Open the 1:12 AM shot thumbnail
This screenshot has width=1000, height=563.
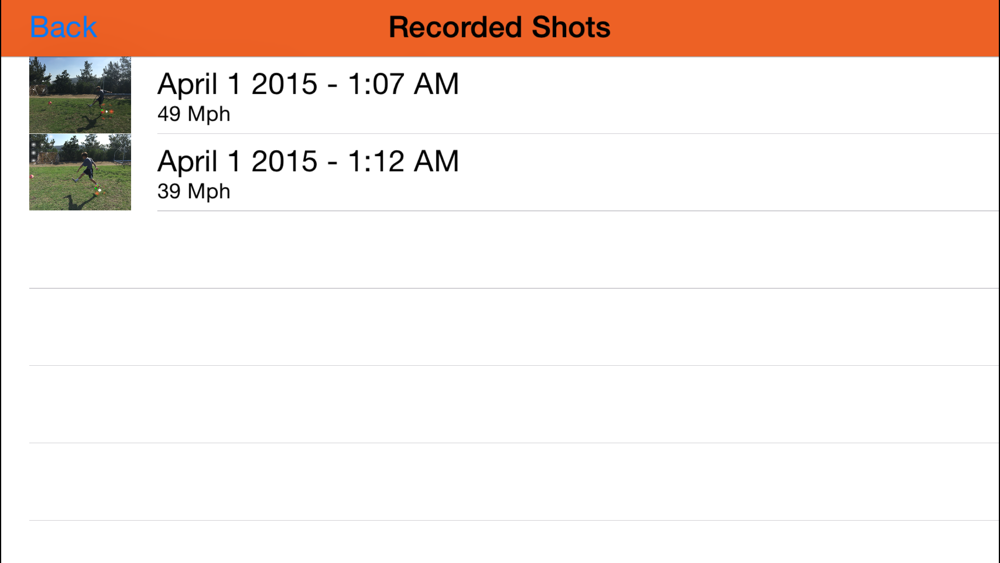[80, 172]
